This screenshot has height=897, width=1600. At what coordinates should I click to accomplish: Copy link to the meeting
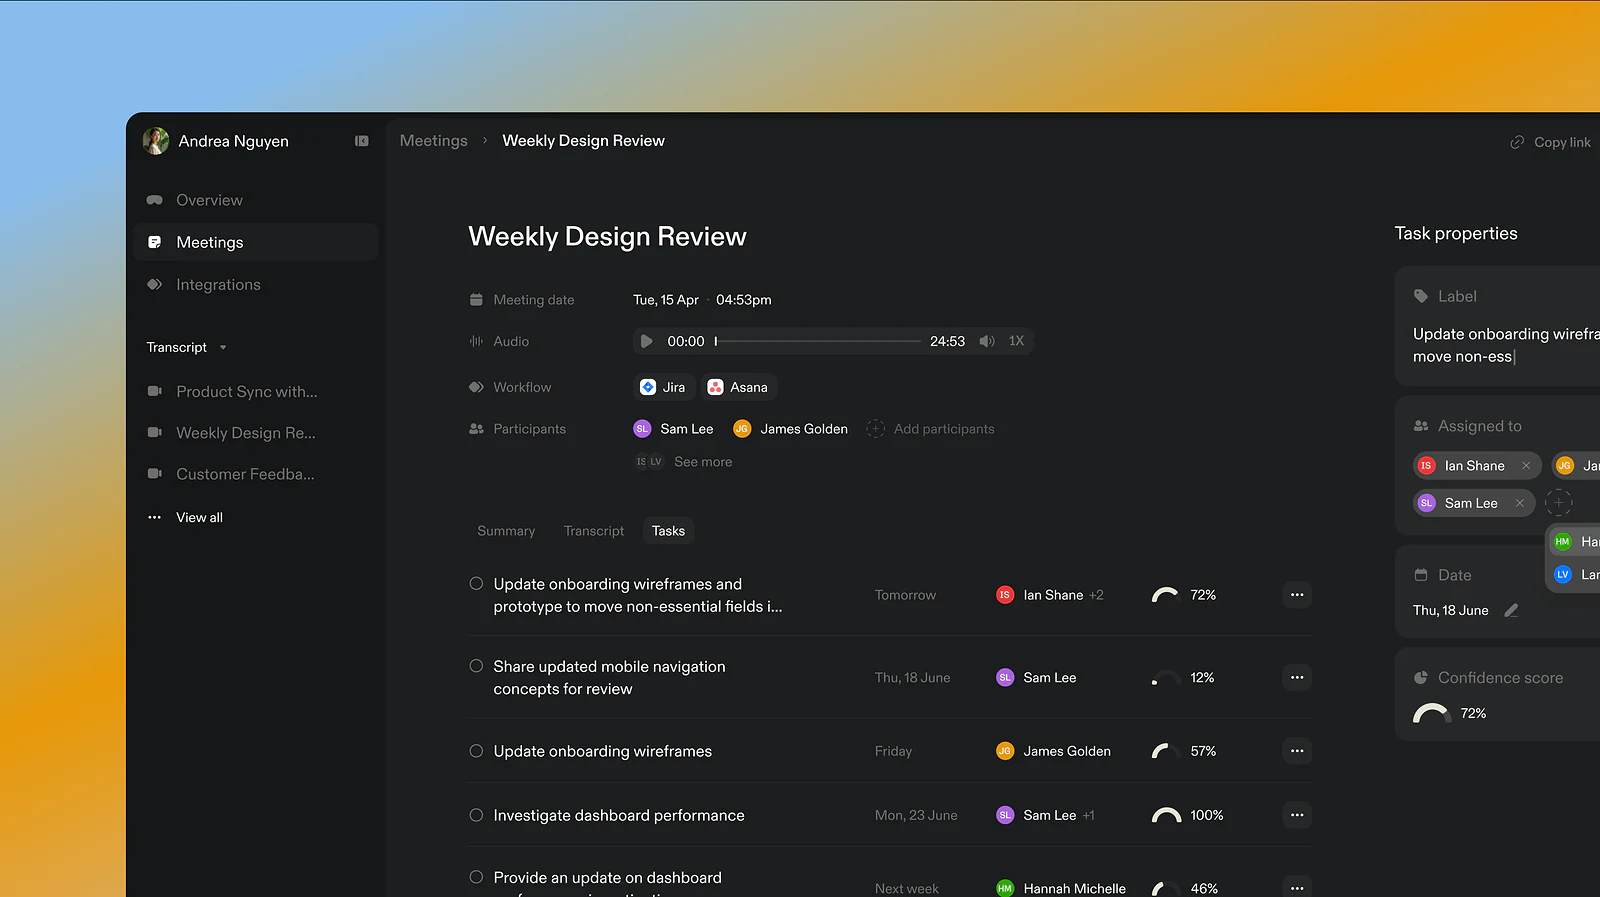[1550, 142]
